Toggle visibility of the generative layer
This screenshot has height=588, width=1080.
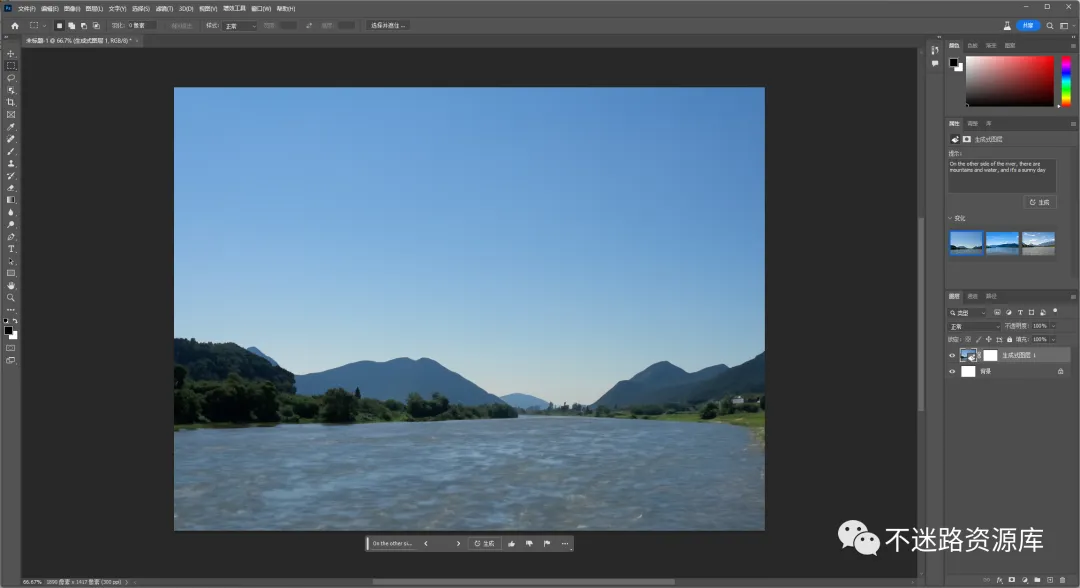tap(952, 355)
